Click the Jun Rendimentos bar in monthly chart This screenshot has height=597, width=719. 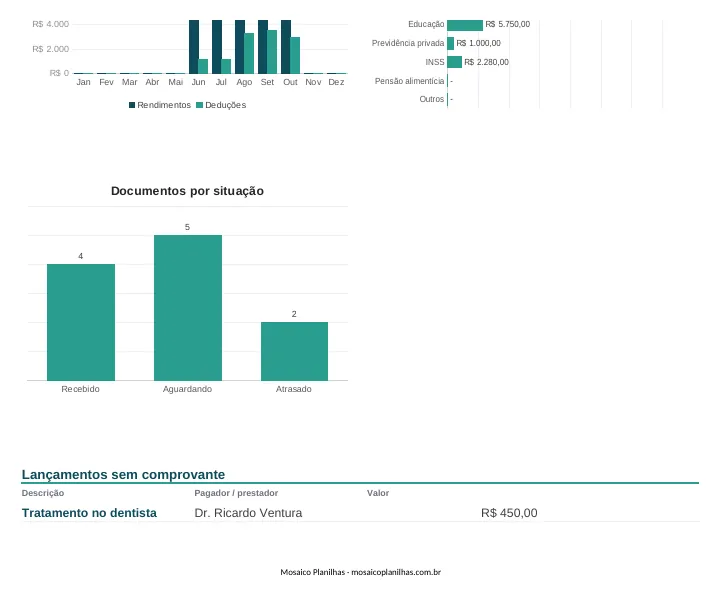click(194, 47)
